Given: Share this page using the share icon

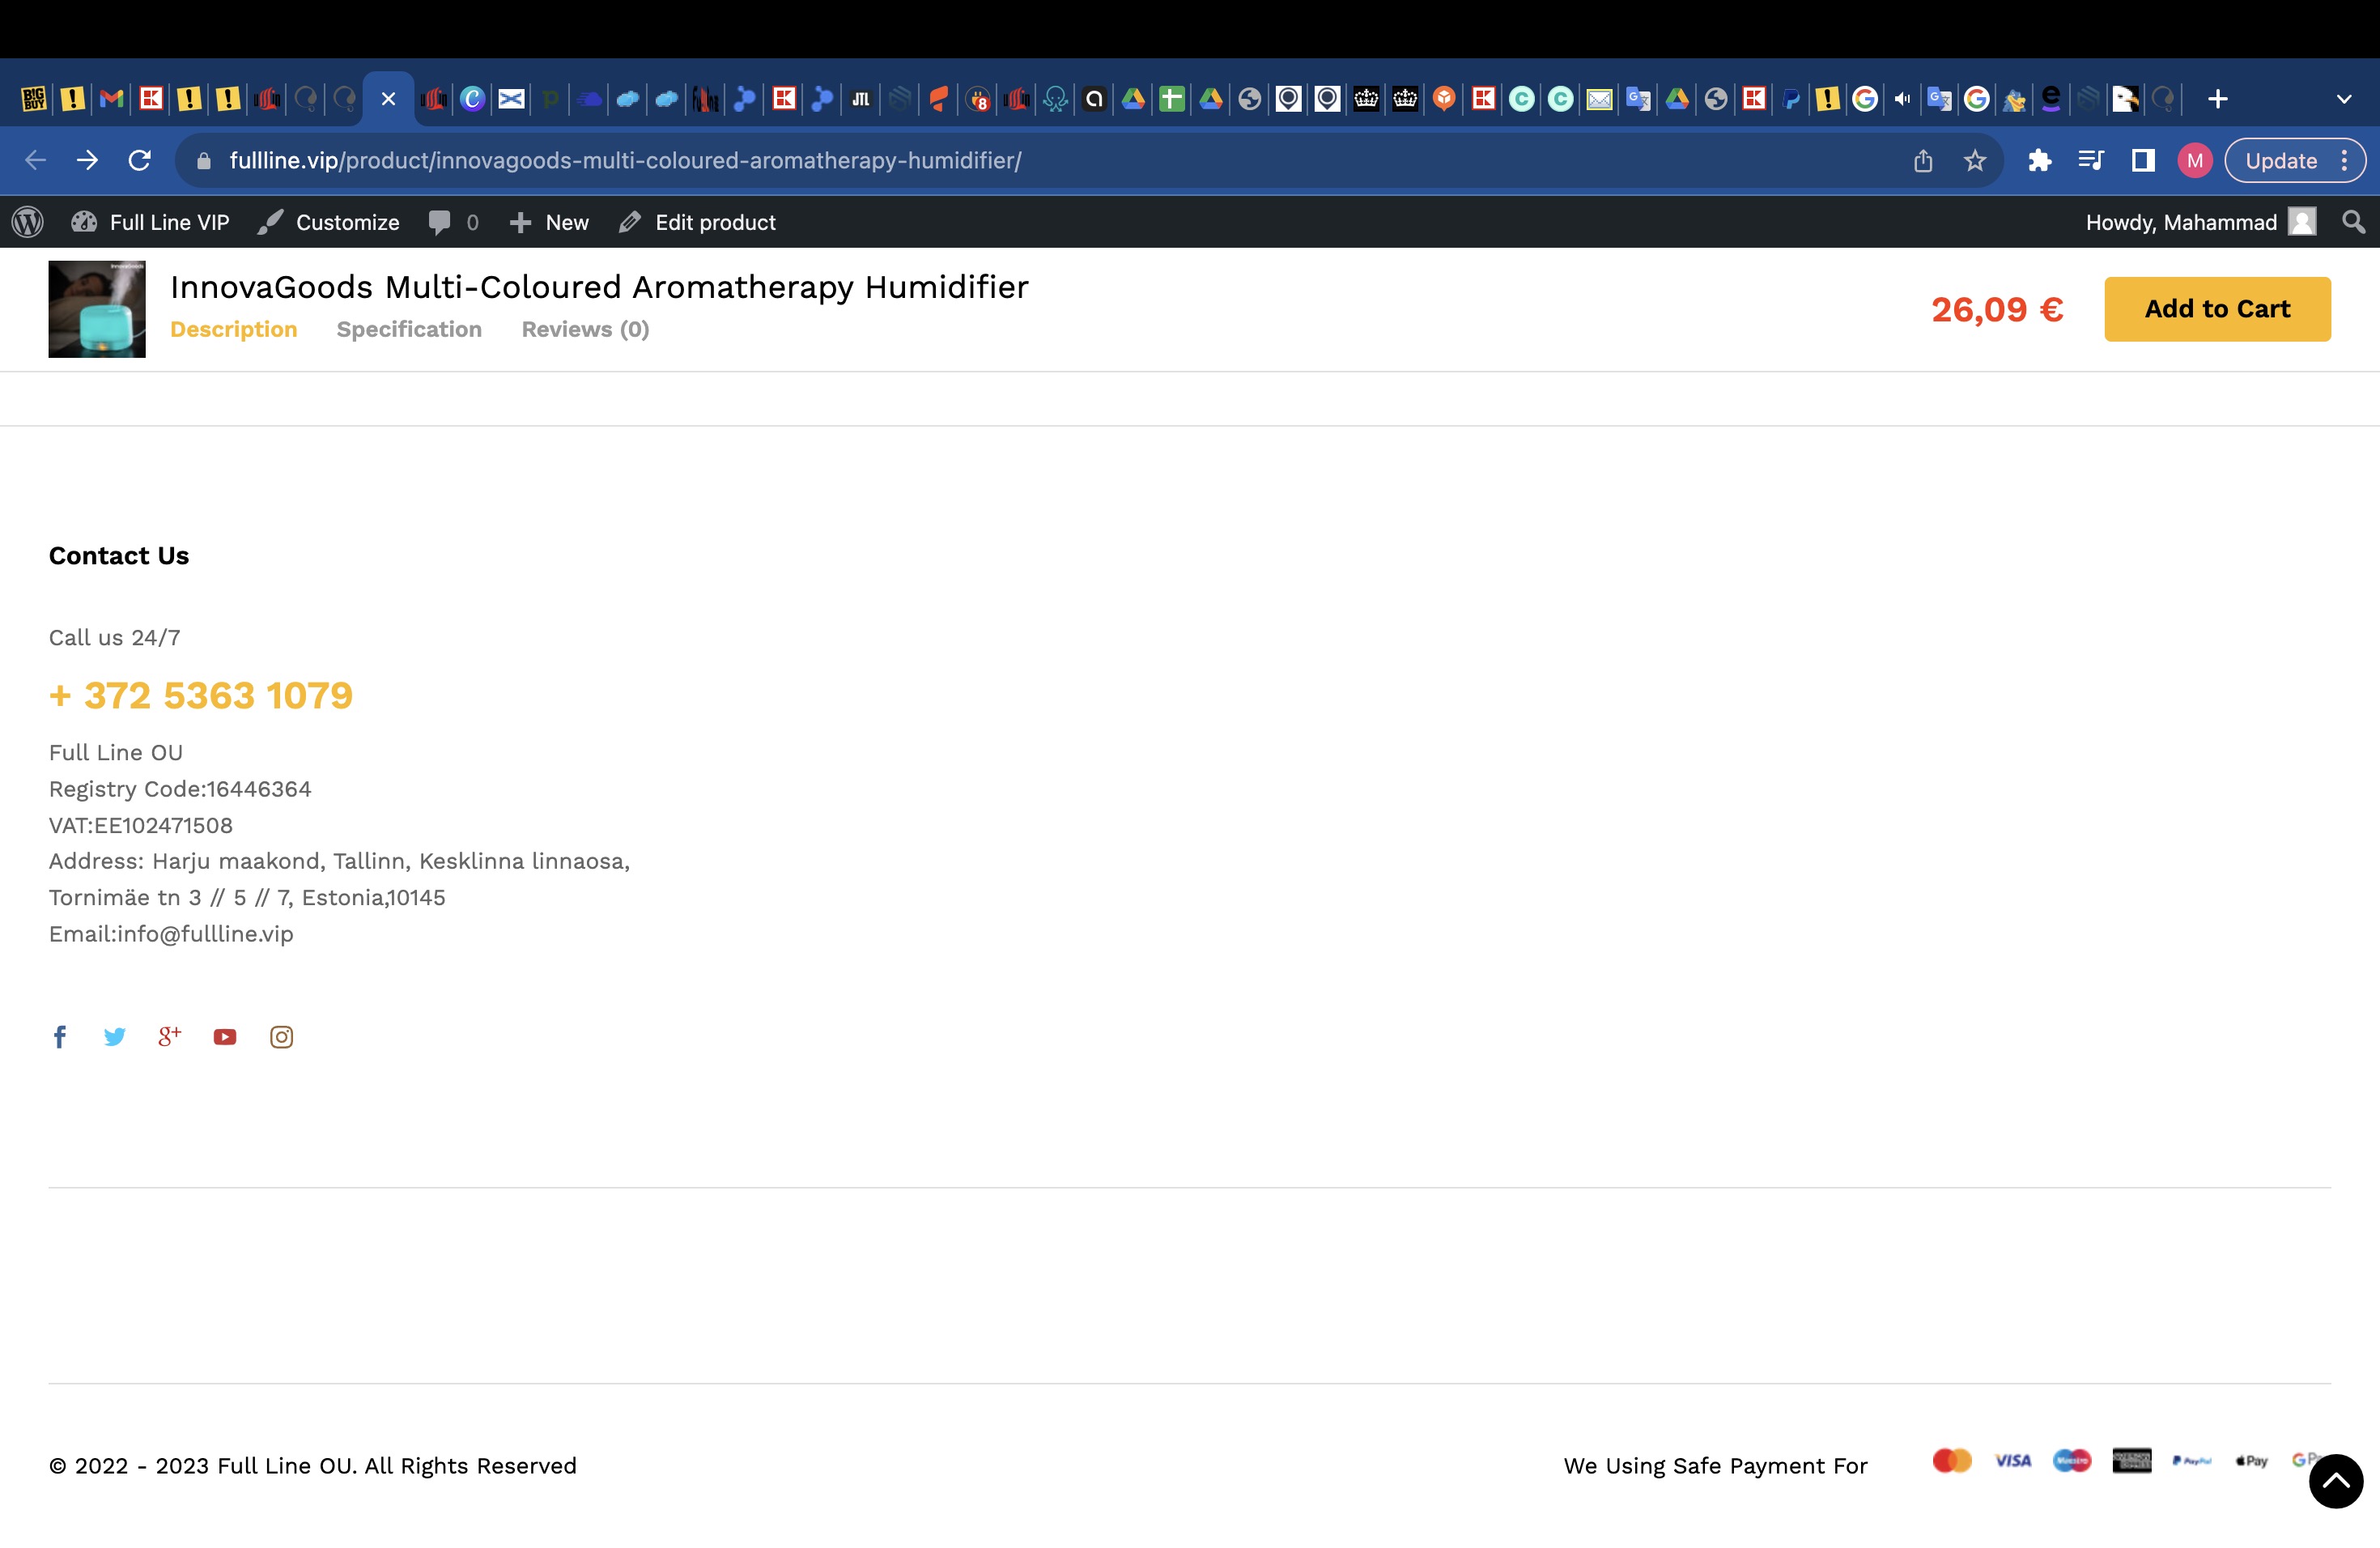Looking at the screenshot, I should pos(1923,160).
